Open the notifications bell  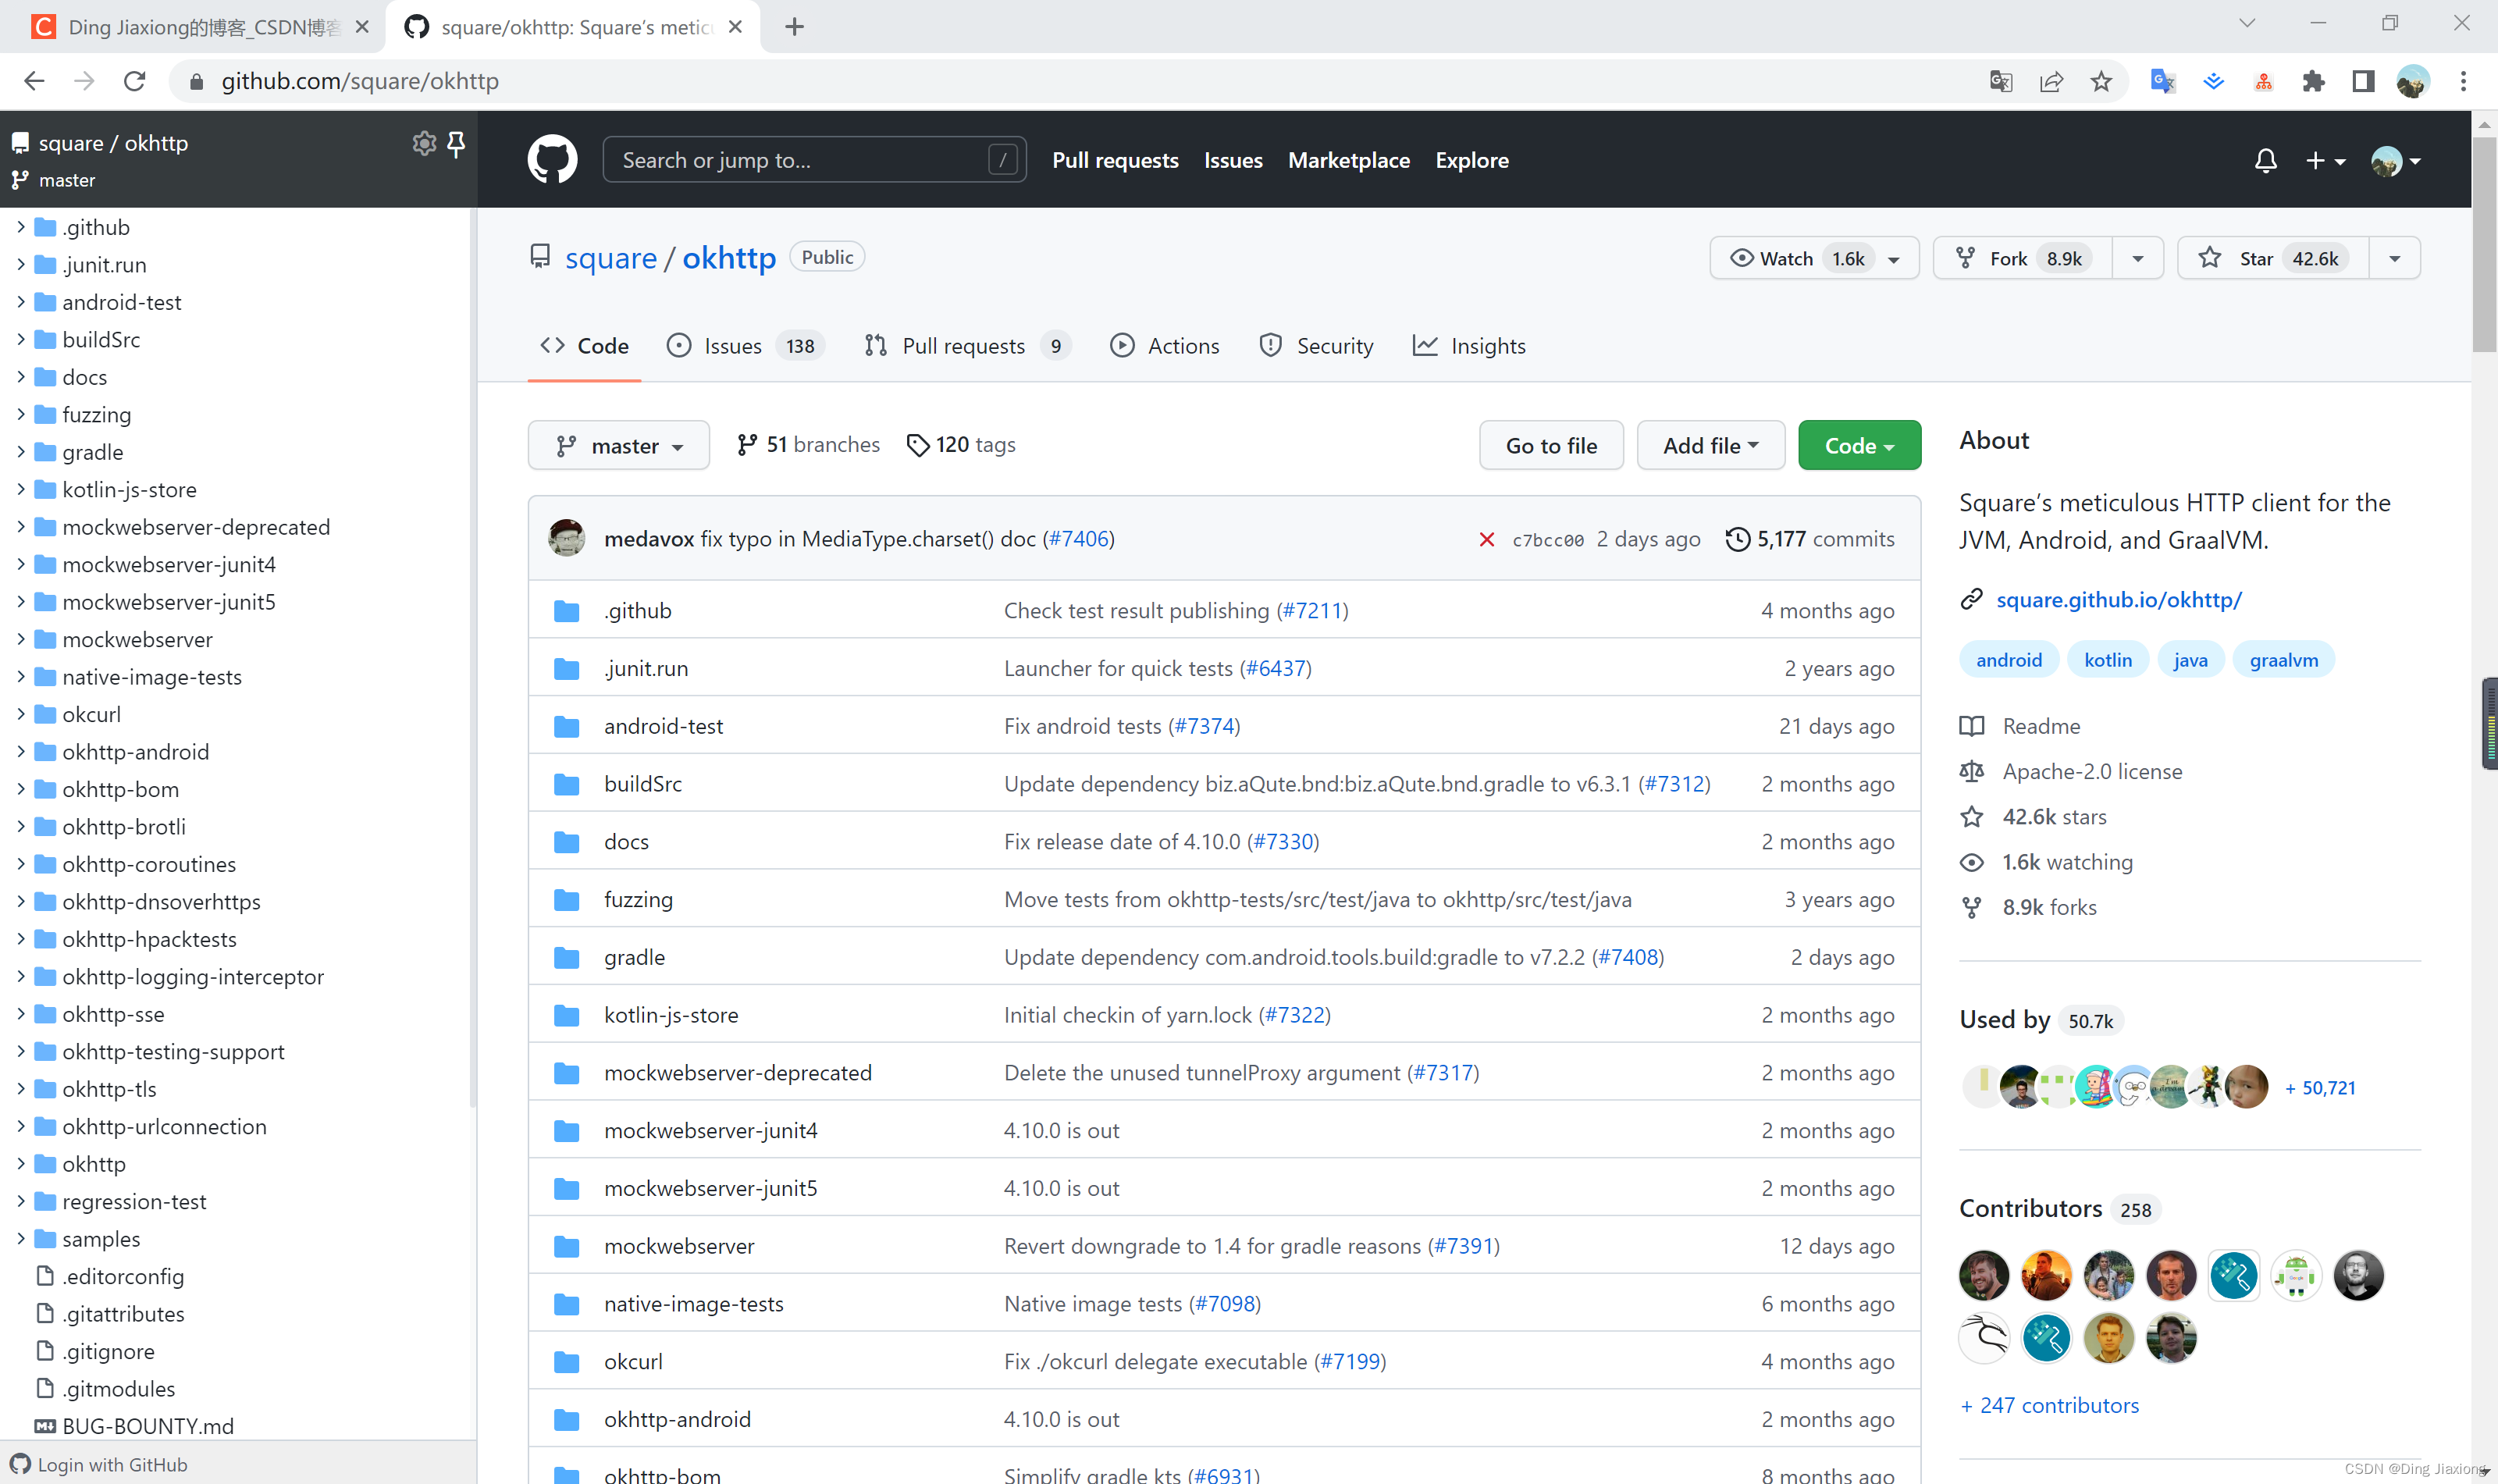[x=2265, y=160]
